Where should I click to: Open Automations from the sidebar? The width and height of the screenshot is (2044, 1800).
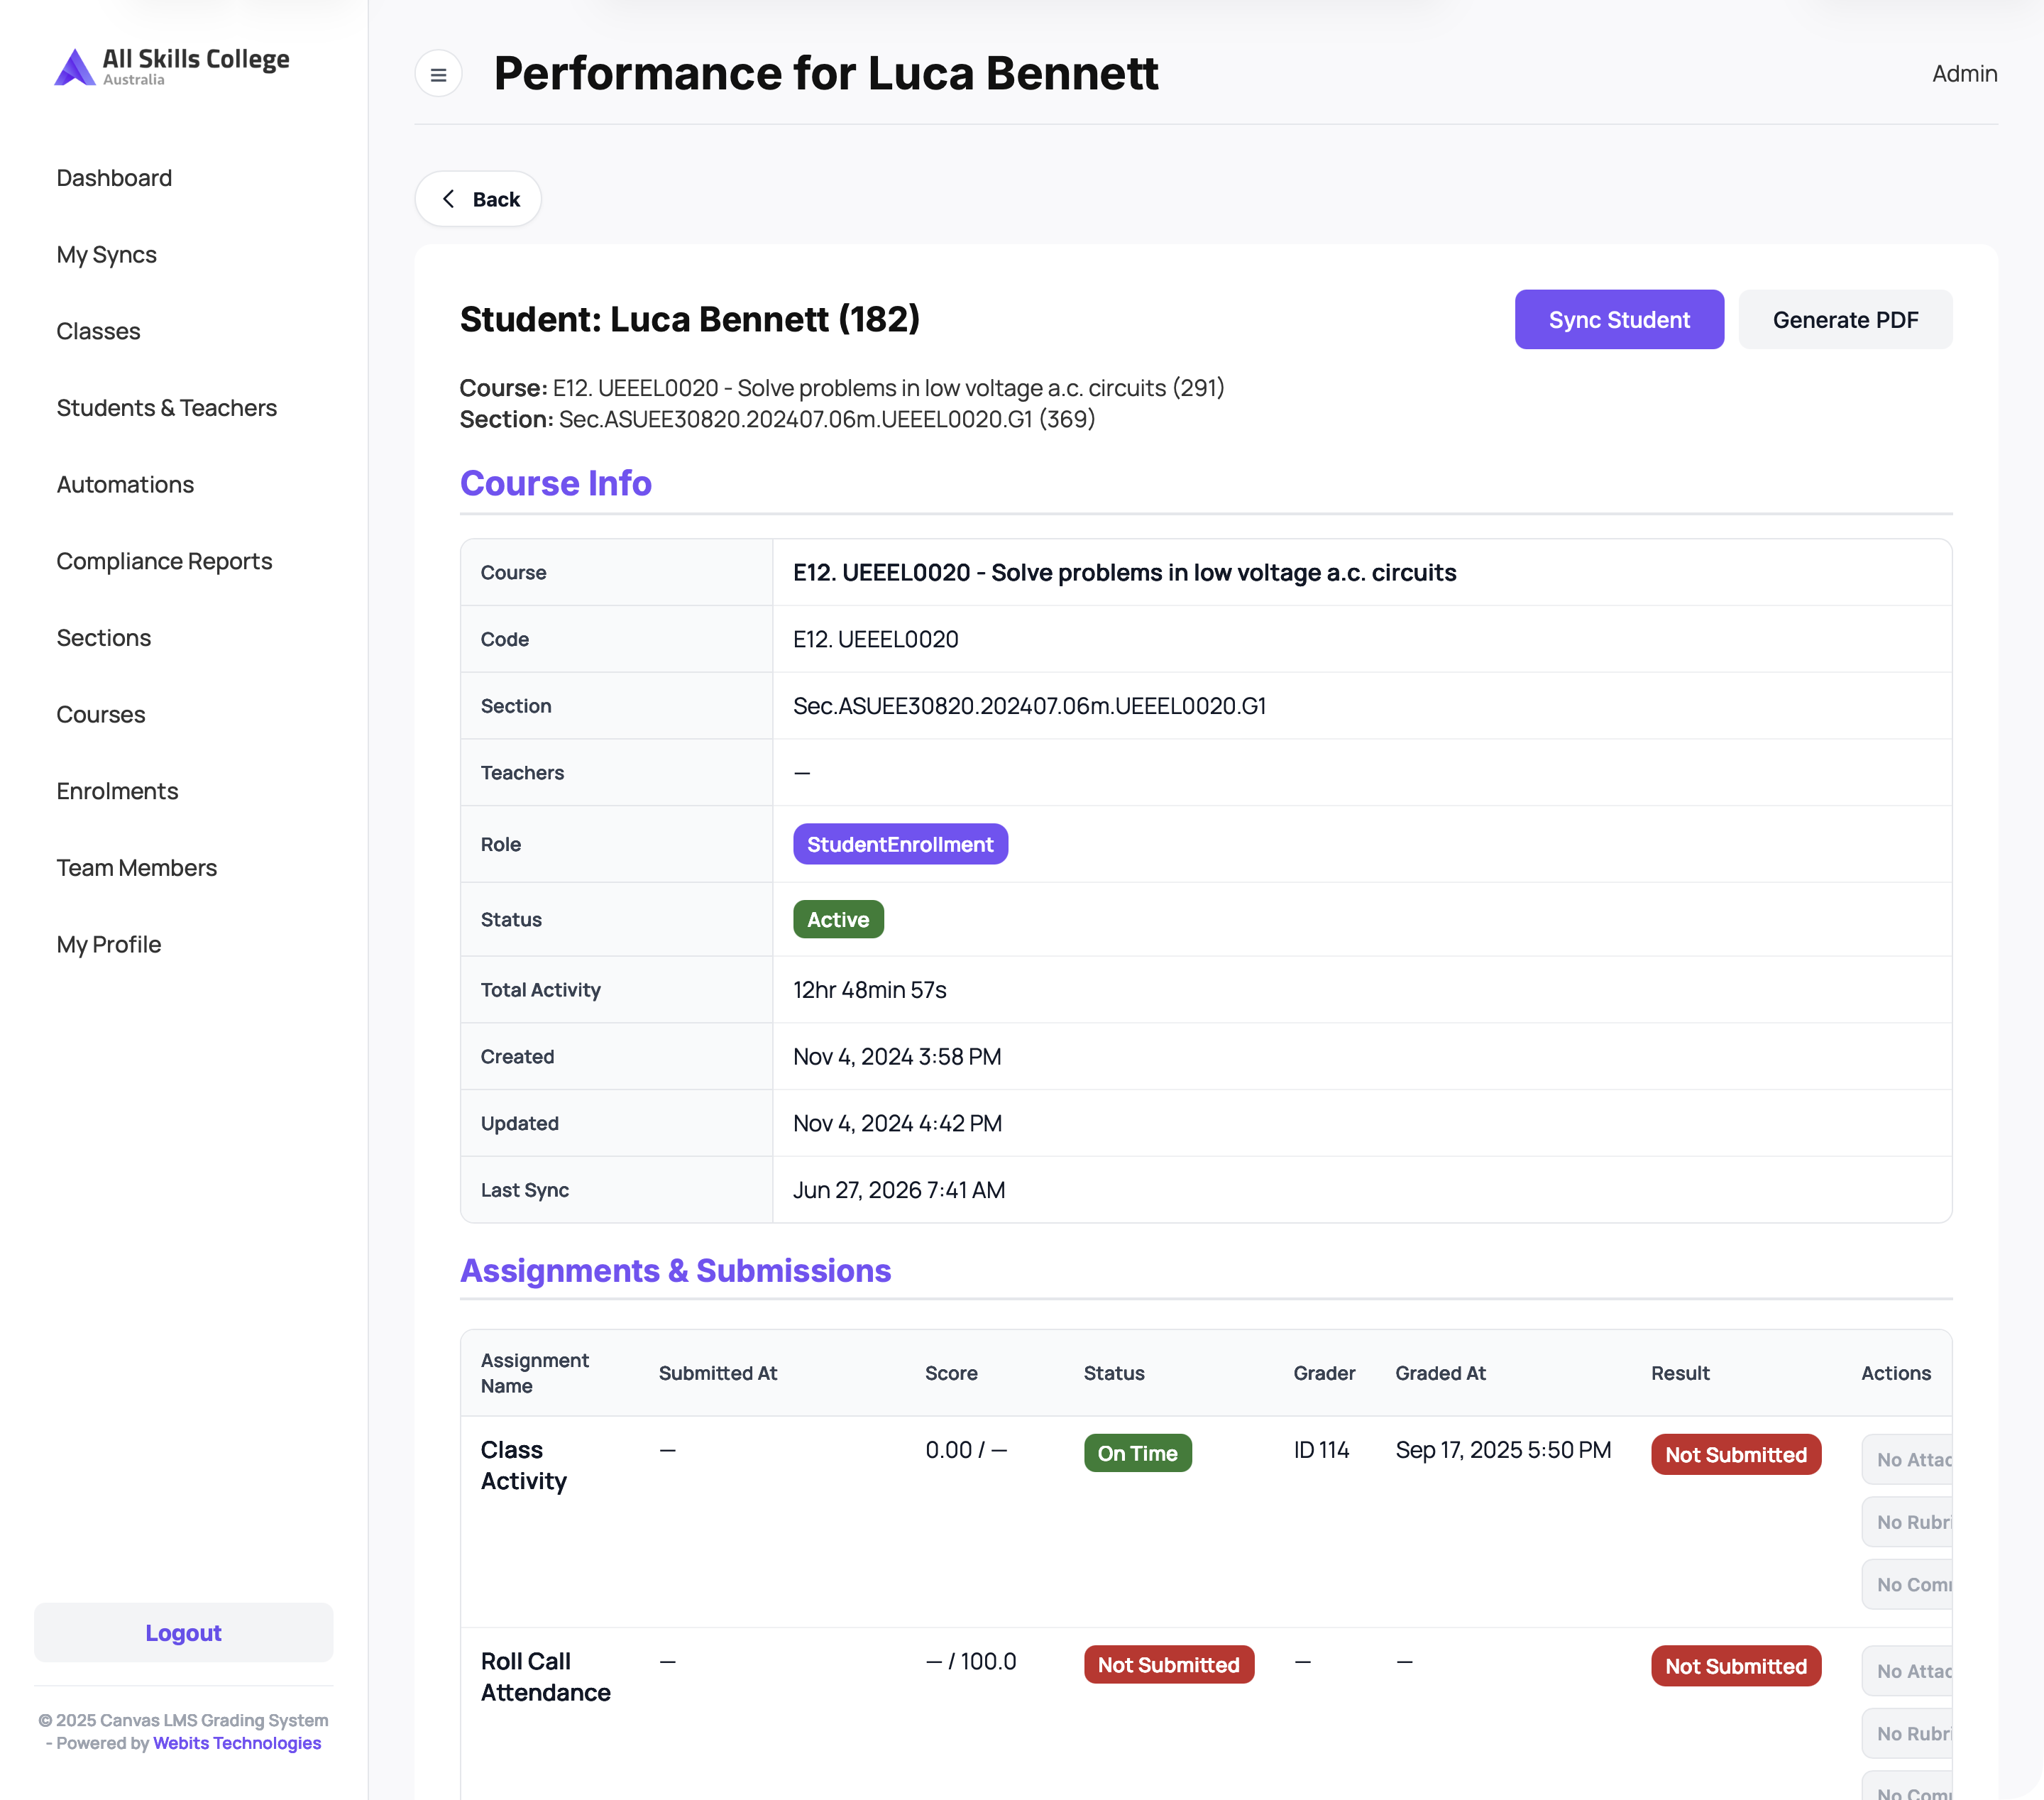[125, 485]
